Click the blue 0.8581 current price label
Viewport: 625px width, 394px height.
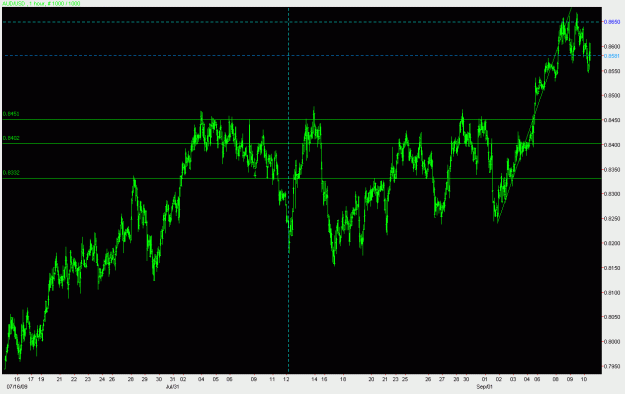click(x=612, y=56)
